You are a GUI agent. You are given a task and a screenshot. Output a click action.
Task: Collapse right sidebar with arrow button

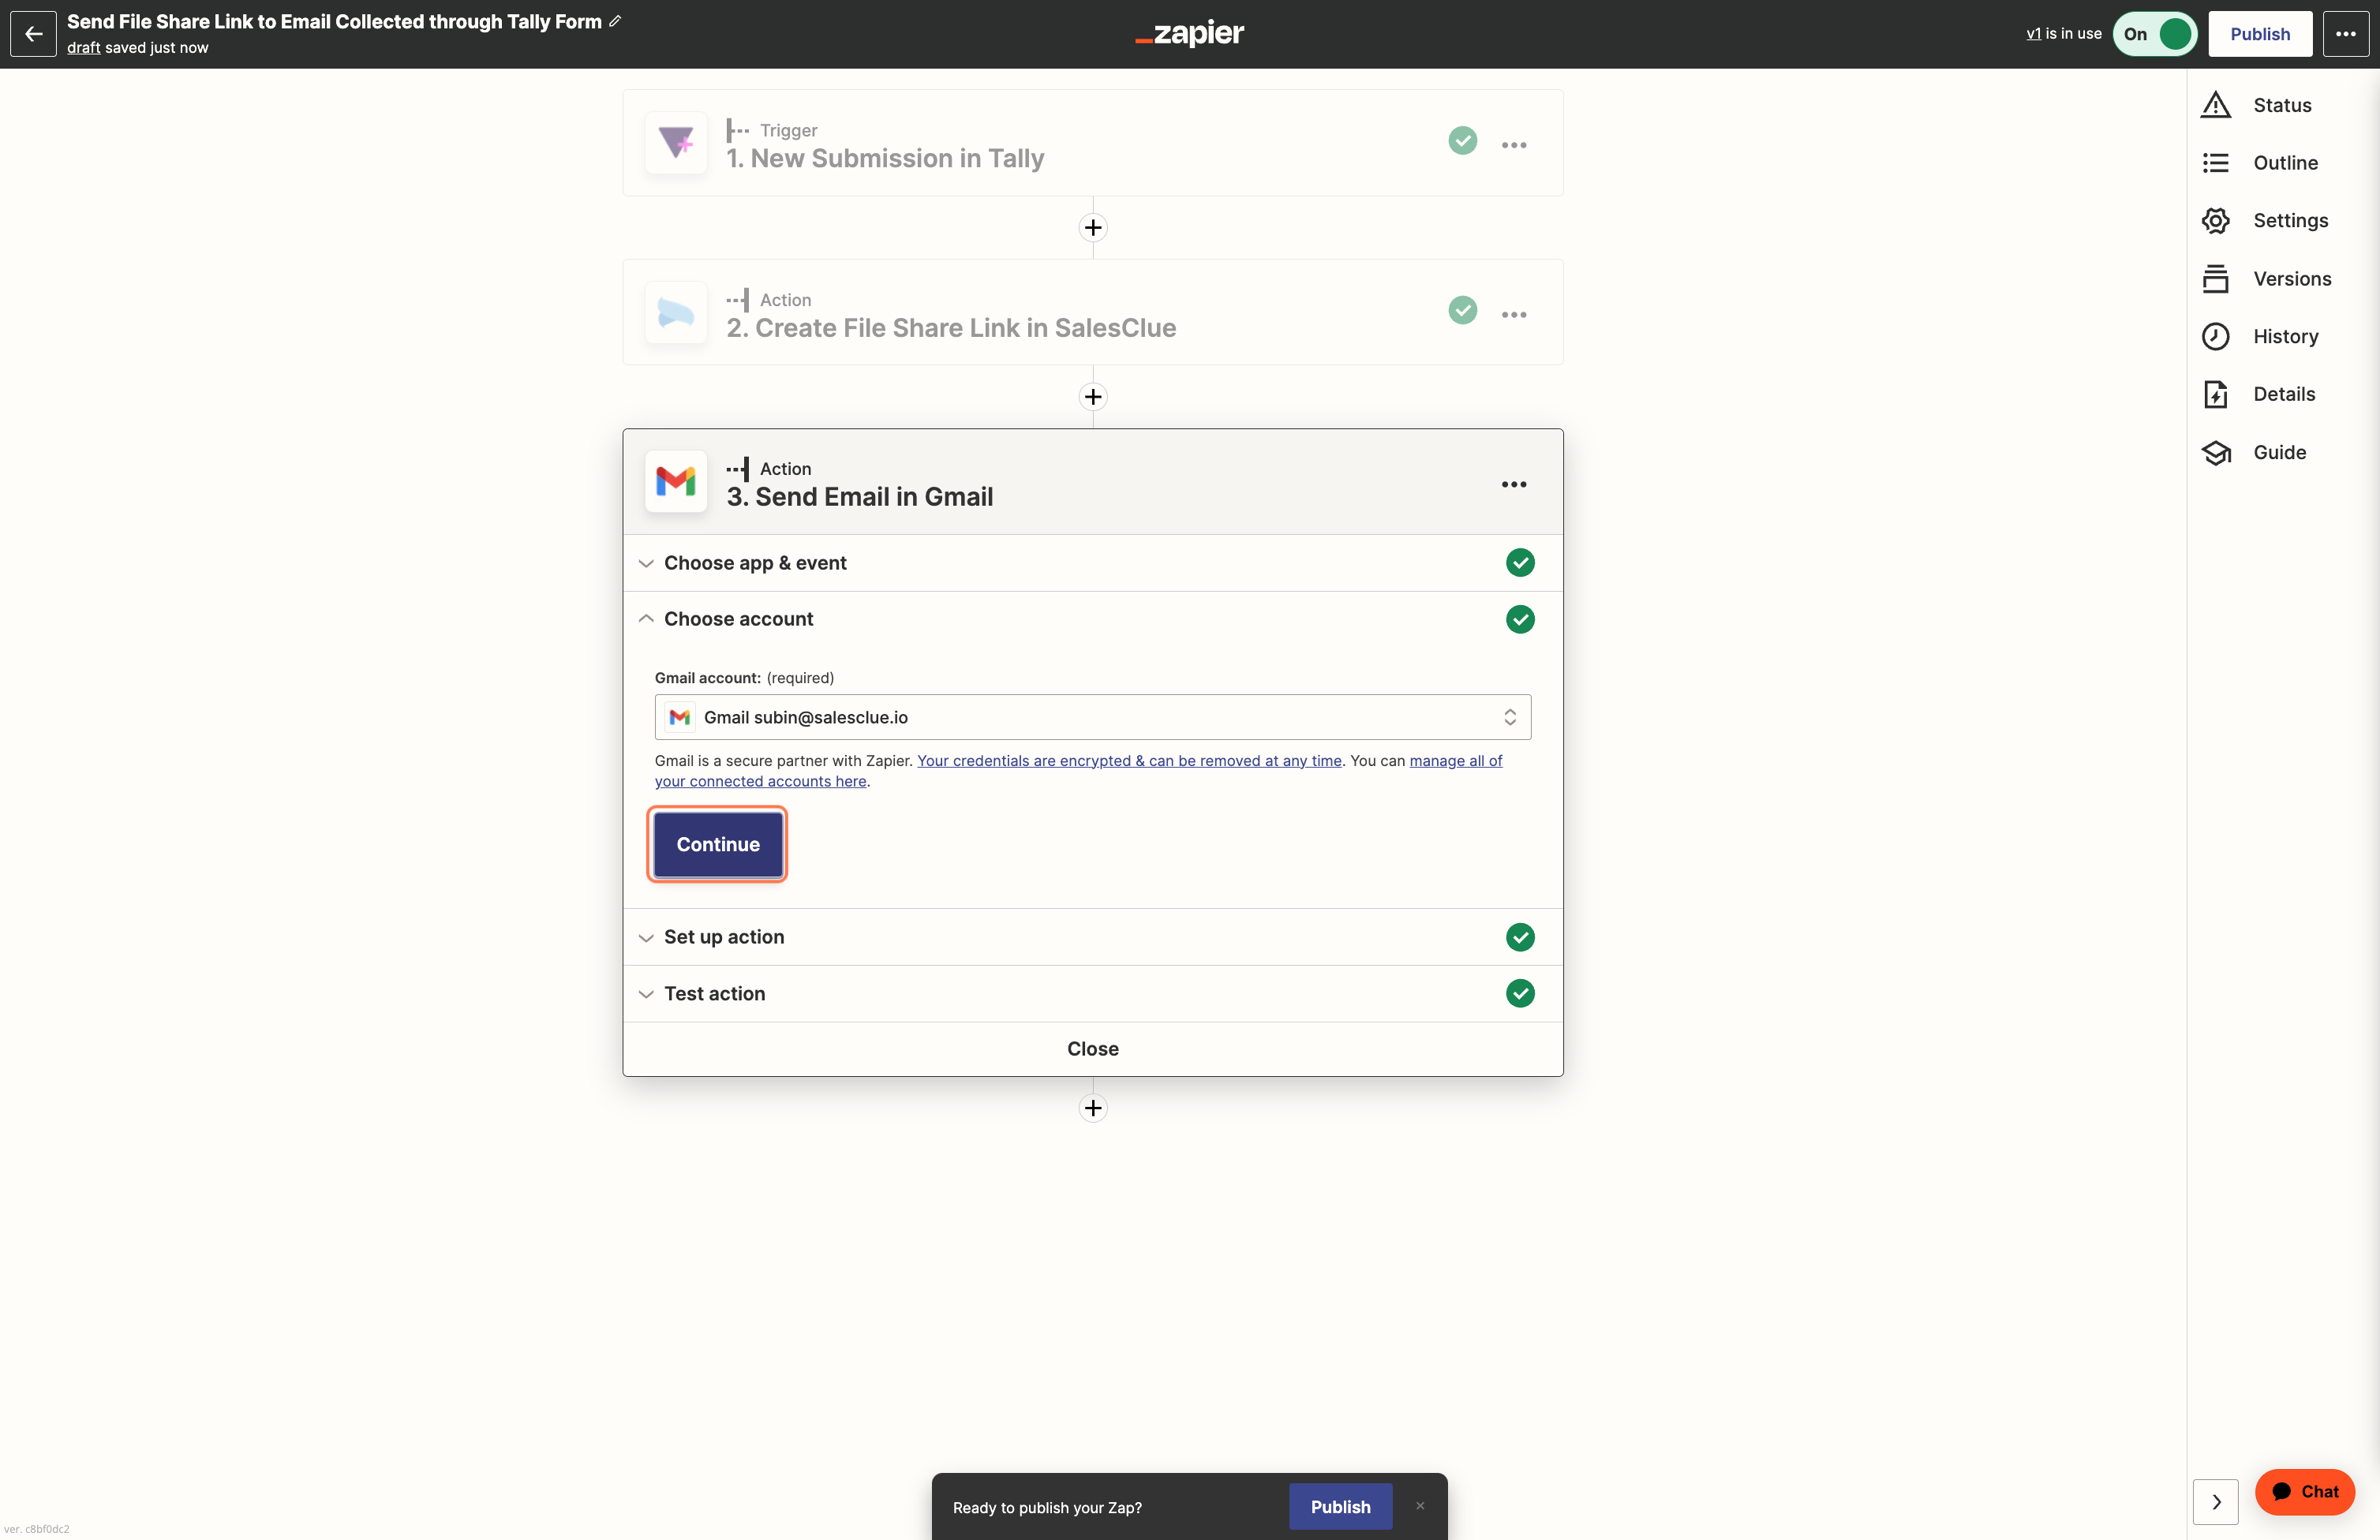pyautogui.click(x=2216, y=1502)
